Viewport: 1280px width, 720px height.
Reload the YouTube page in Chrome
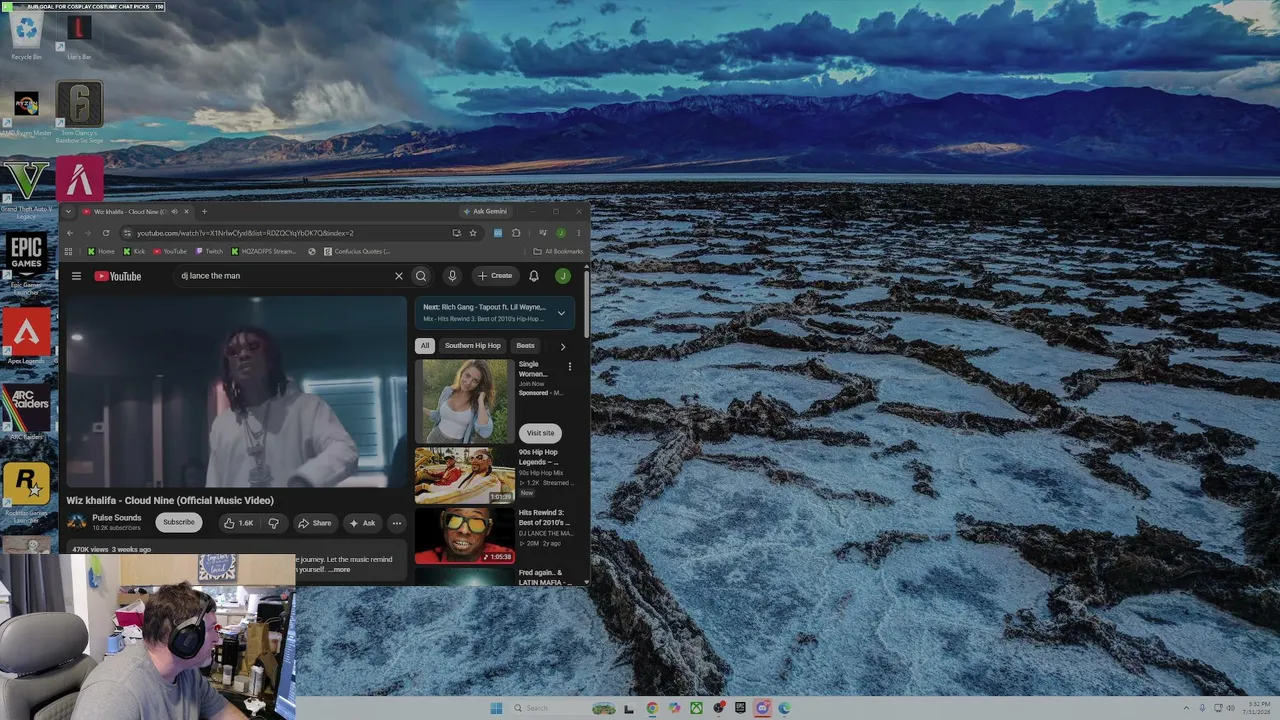click(x=106, y=233)
